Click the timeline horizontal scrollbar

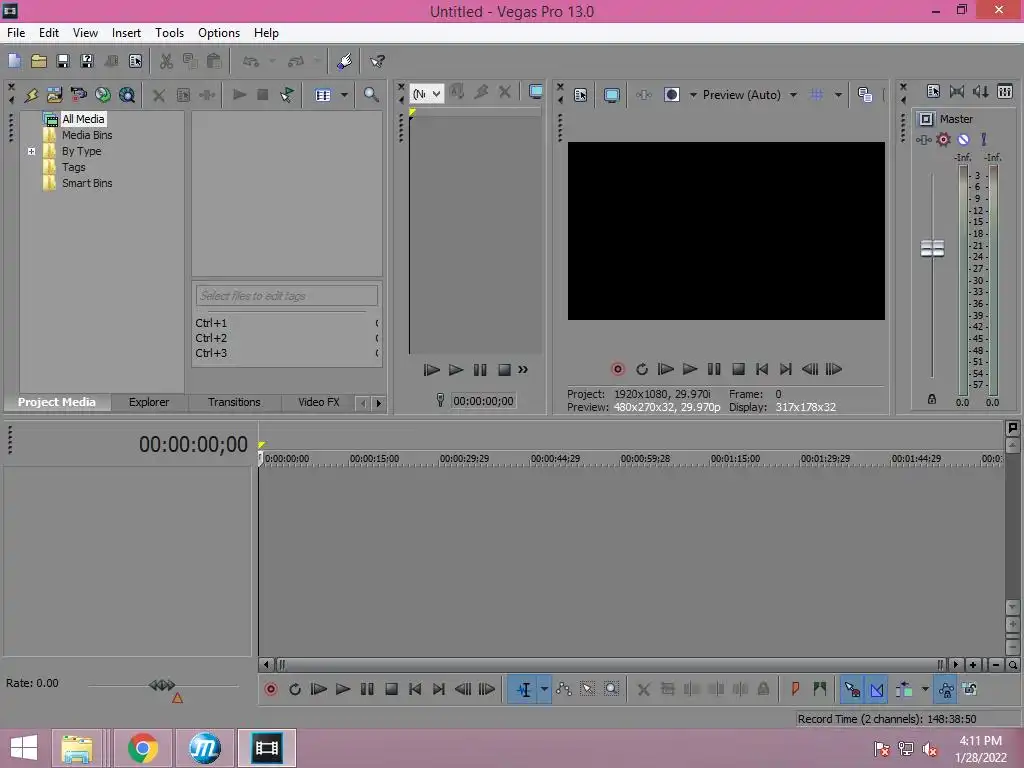click(611, 665)
